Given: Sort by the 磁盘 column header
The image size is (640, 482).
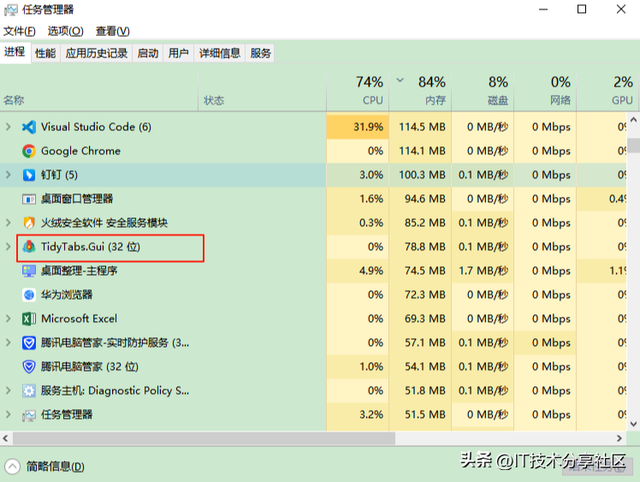Looking at the screenshot, I should 483,91.
